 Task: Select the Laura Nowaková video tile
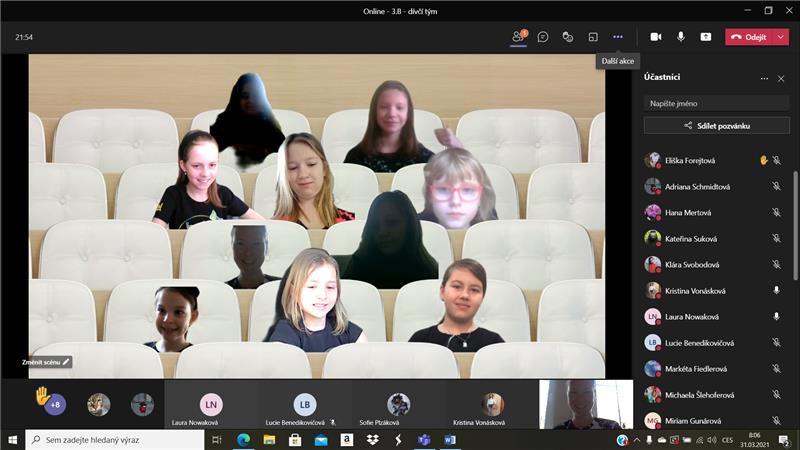tap(211, 404)
